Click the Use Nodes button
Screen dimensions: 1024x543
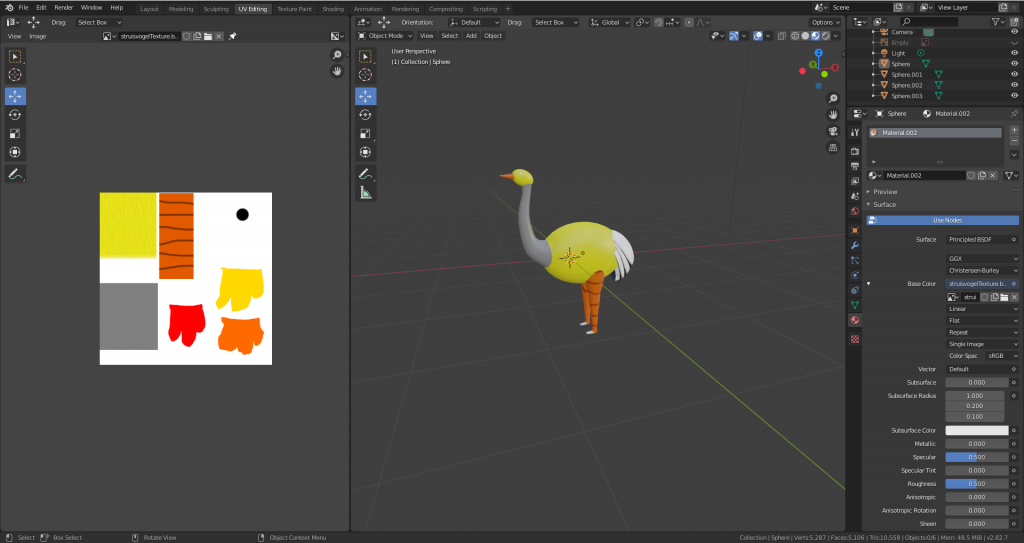coord(946,220)
